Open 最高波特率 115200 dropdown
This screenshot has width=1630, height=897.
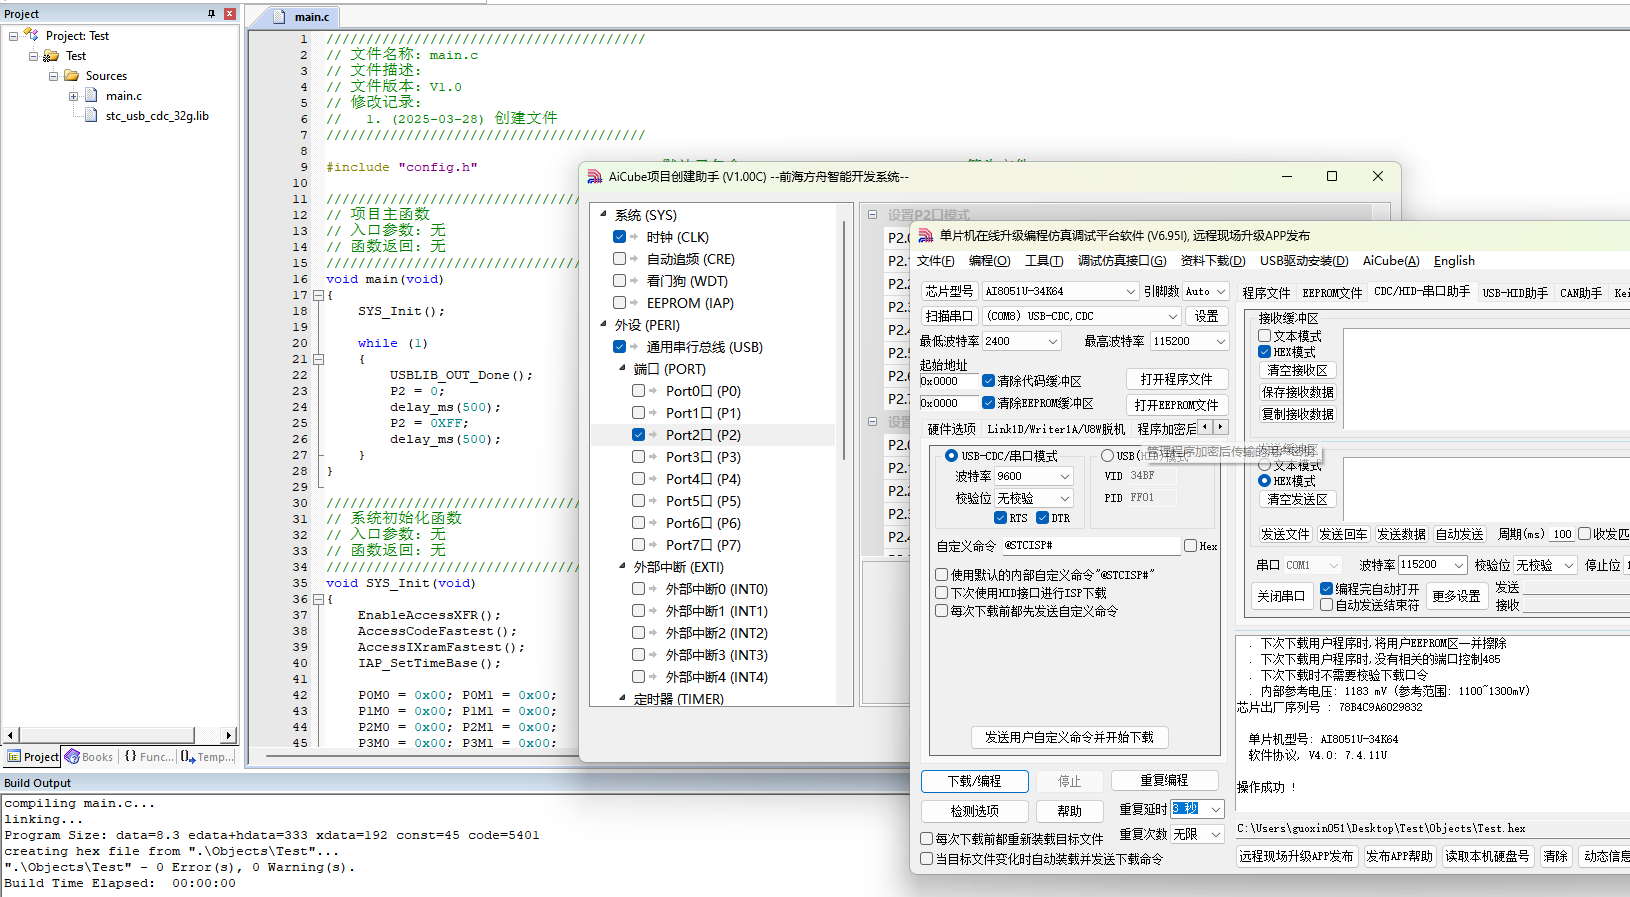1221,342
